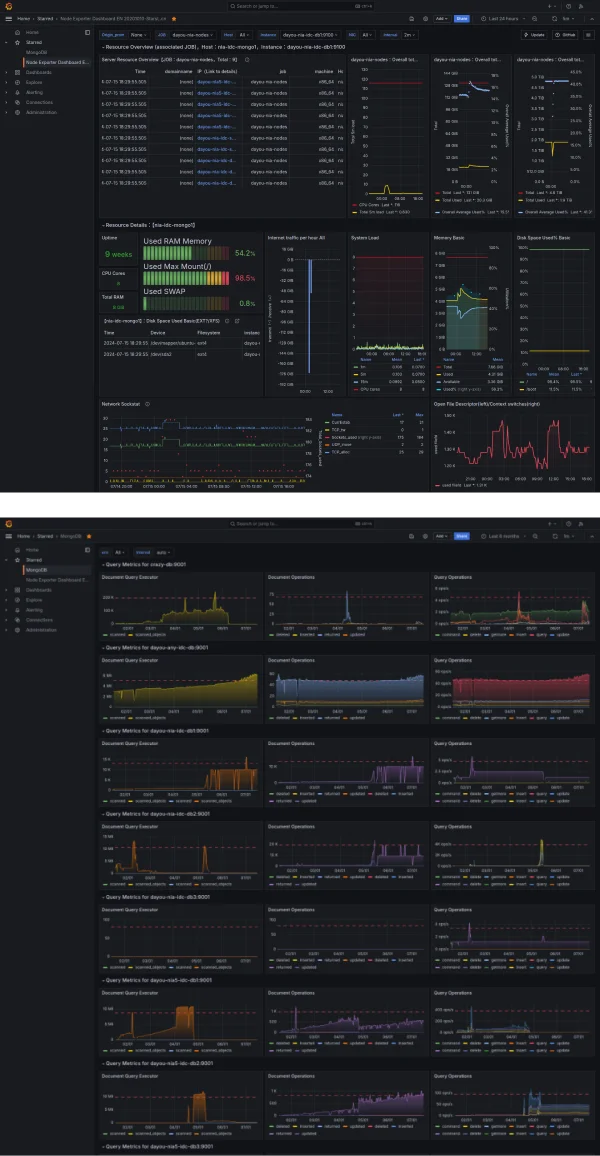Click Alerting bell icon in Node Exporter sidebar
The height and width of the screenshot is (1156, 600).
(x=18, y=93)
